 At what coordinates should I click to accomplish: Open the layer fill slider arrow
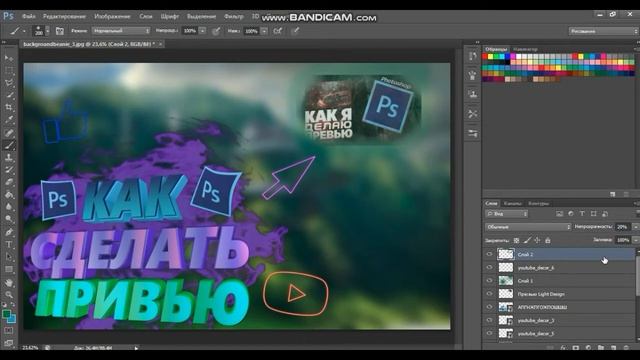[x=635, y=240]
